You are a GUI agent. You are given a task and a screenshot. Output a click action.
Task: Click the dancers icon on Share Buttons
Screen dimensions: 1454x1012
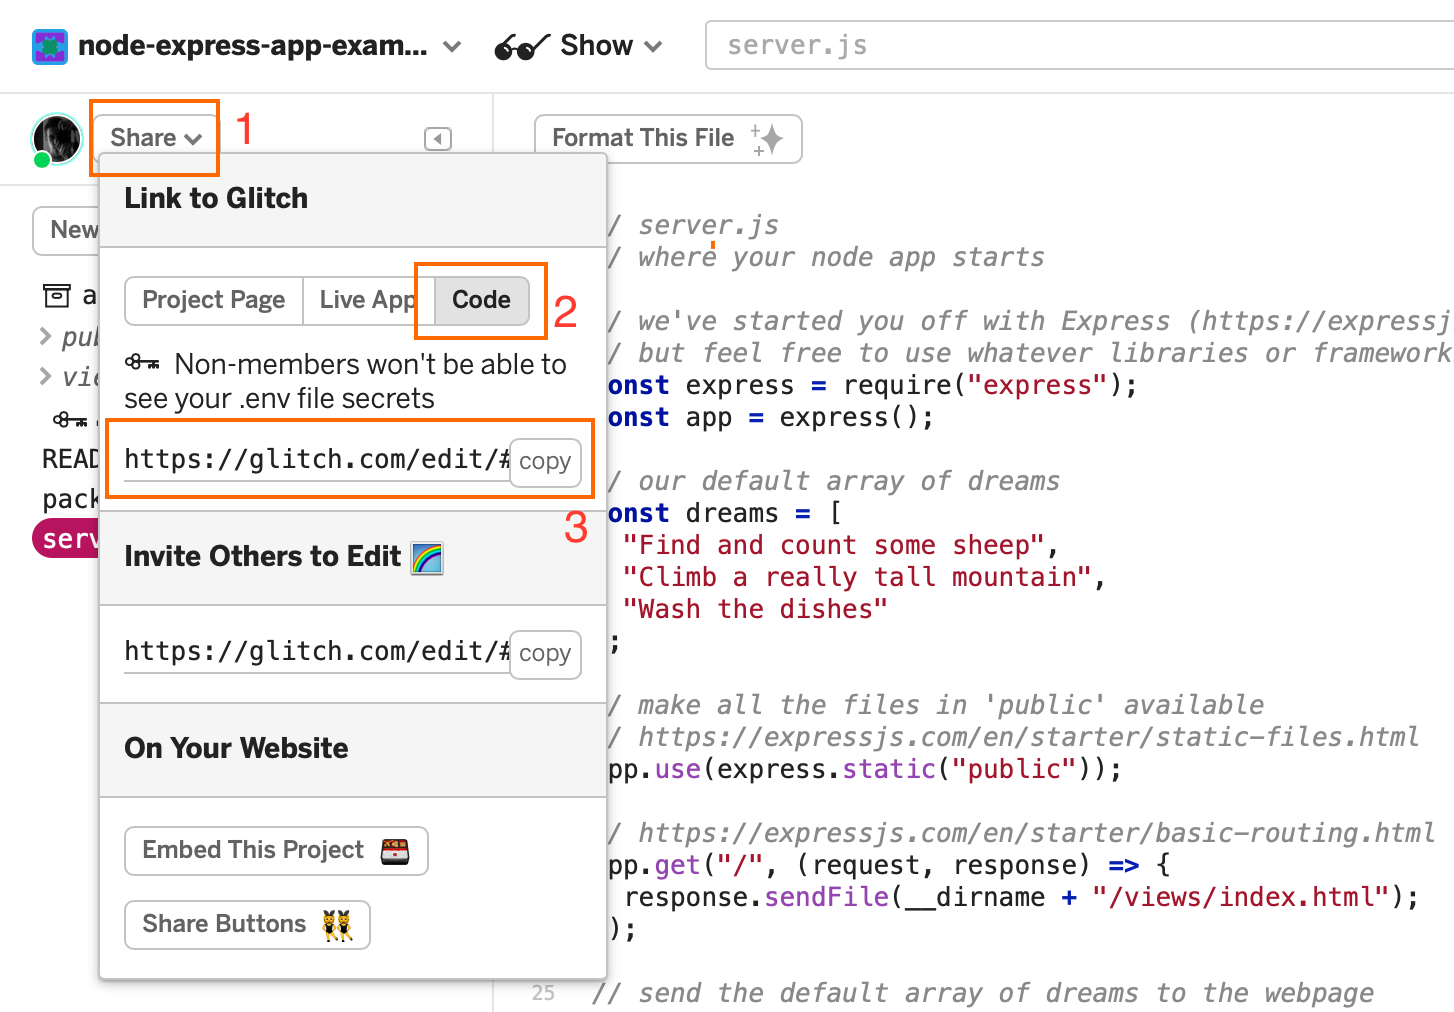point(337,925)
